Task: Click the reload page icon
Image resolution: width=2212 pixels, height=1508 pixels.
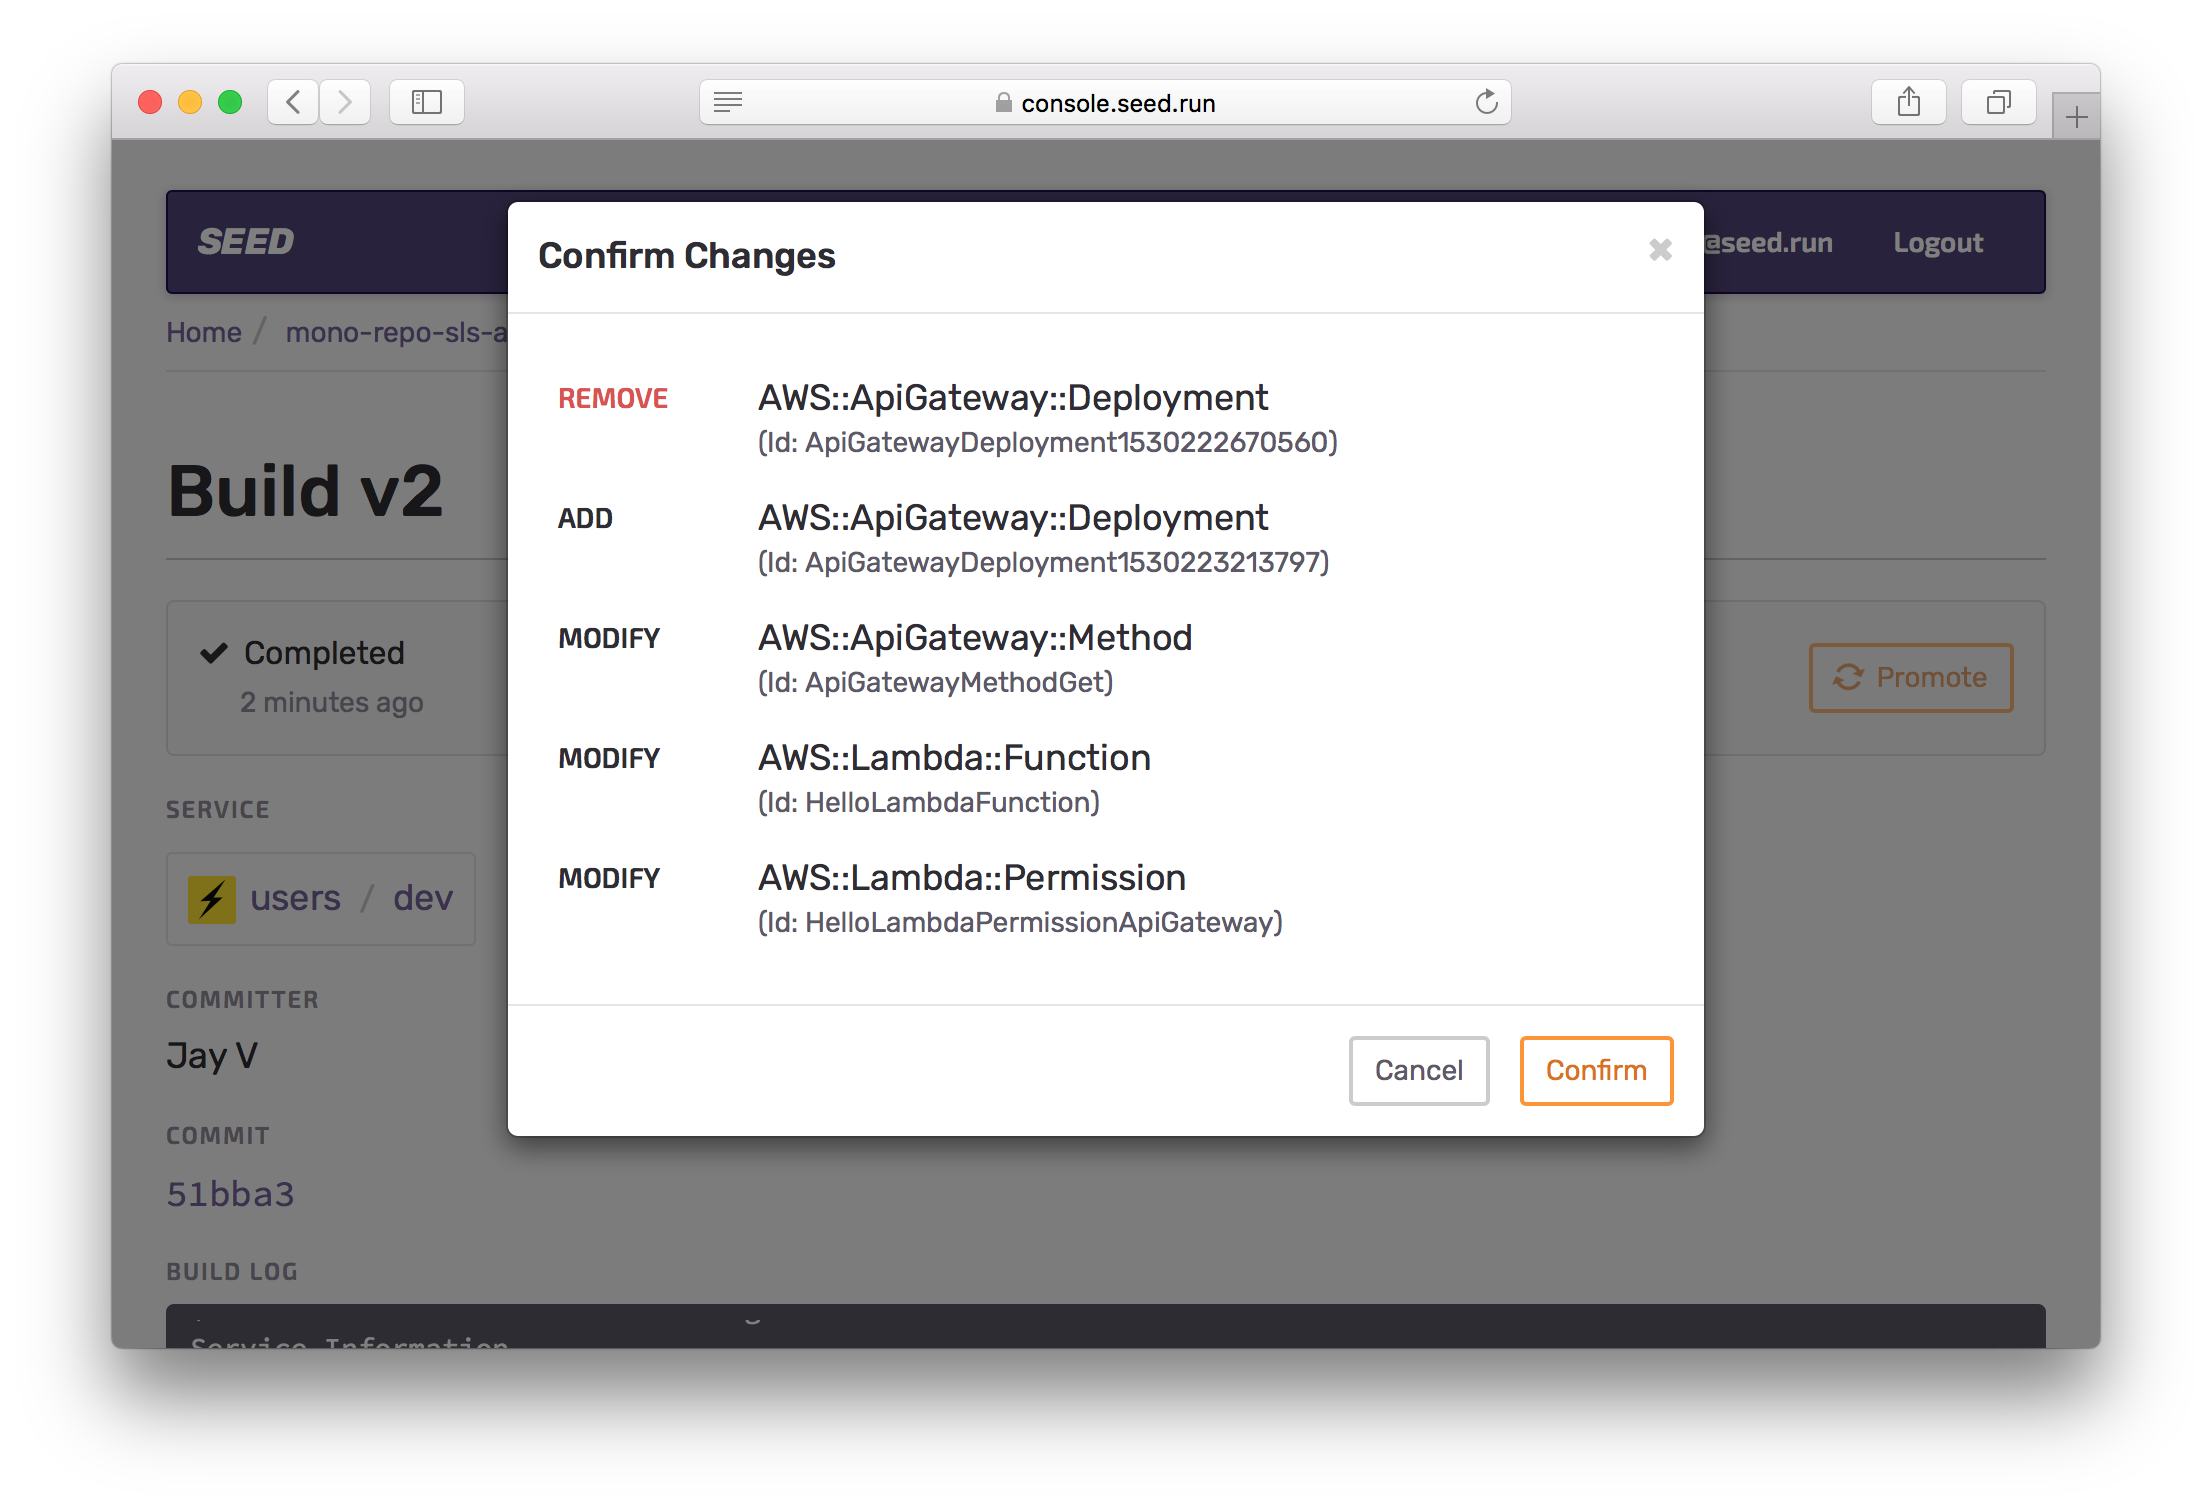Action: [1486, 102]
